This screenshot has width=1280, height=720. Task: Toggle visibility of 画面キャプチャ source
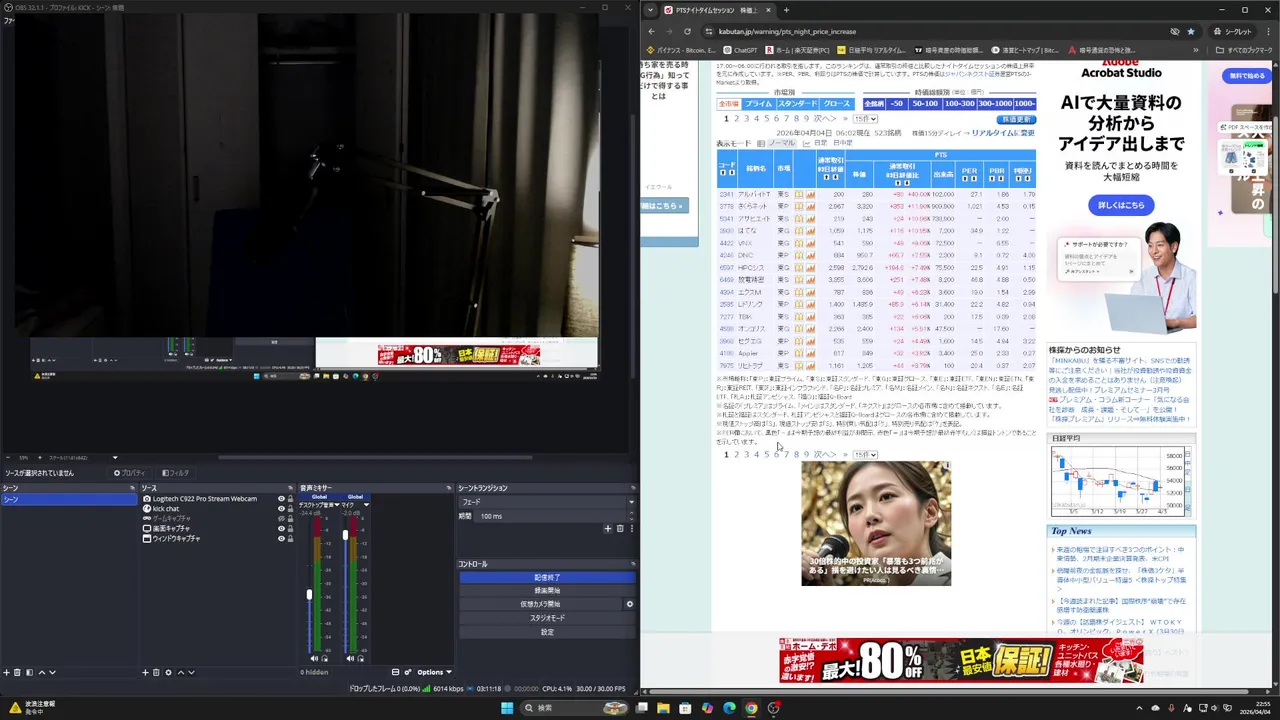(281, 528)
